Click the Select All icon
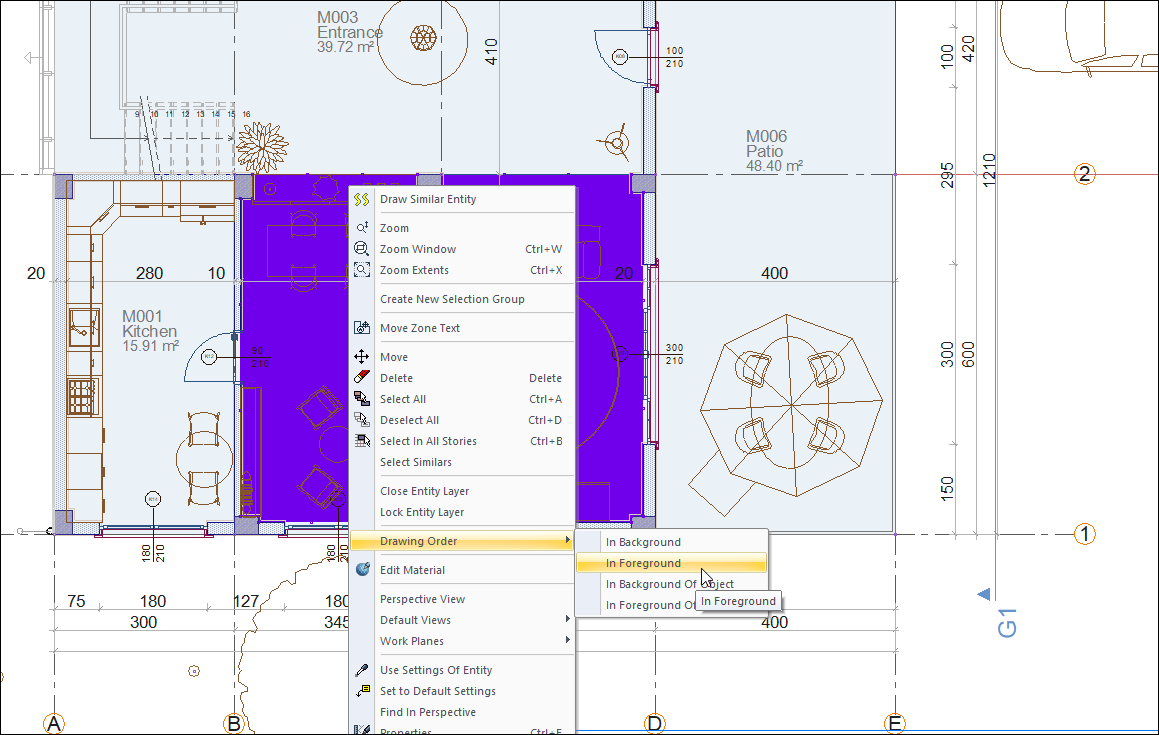Image resolution: width=1159 pixels, height=735 pixels. click(362, 399)
